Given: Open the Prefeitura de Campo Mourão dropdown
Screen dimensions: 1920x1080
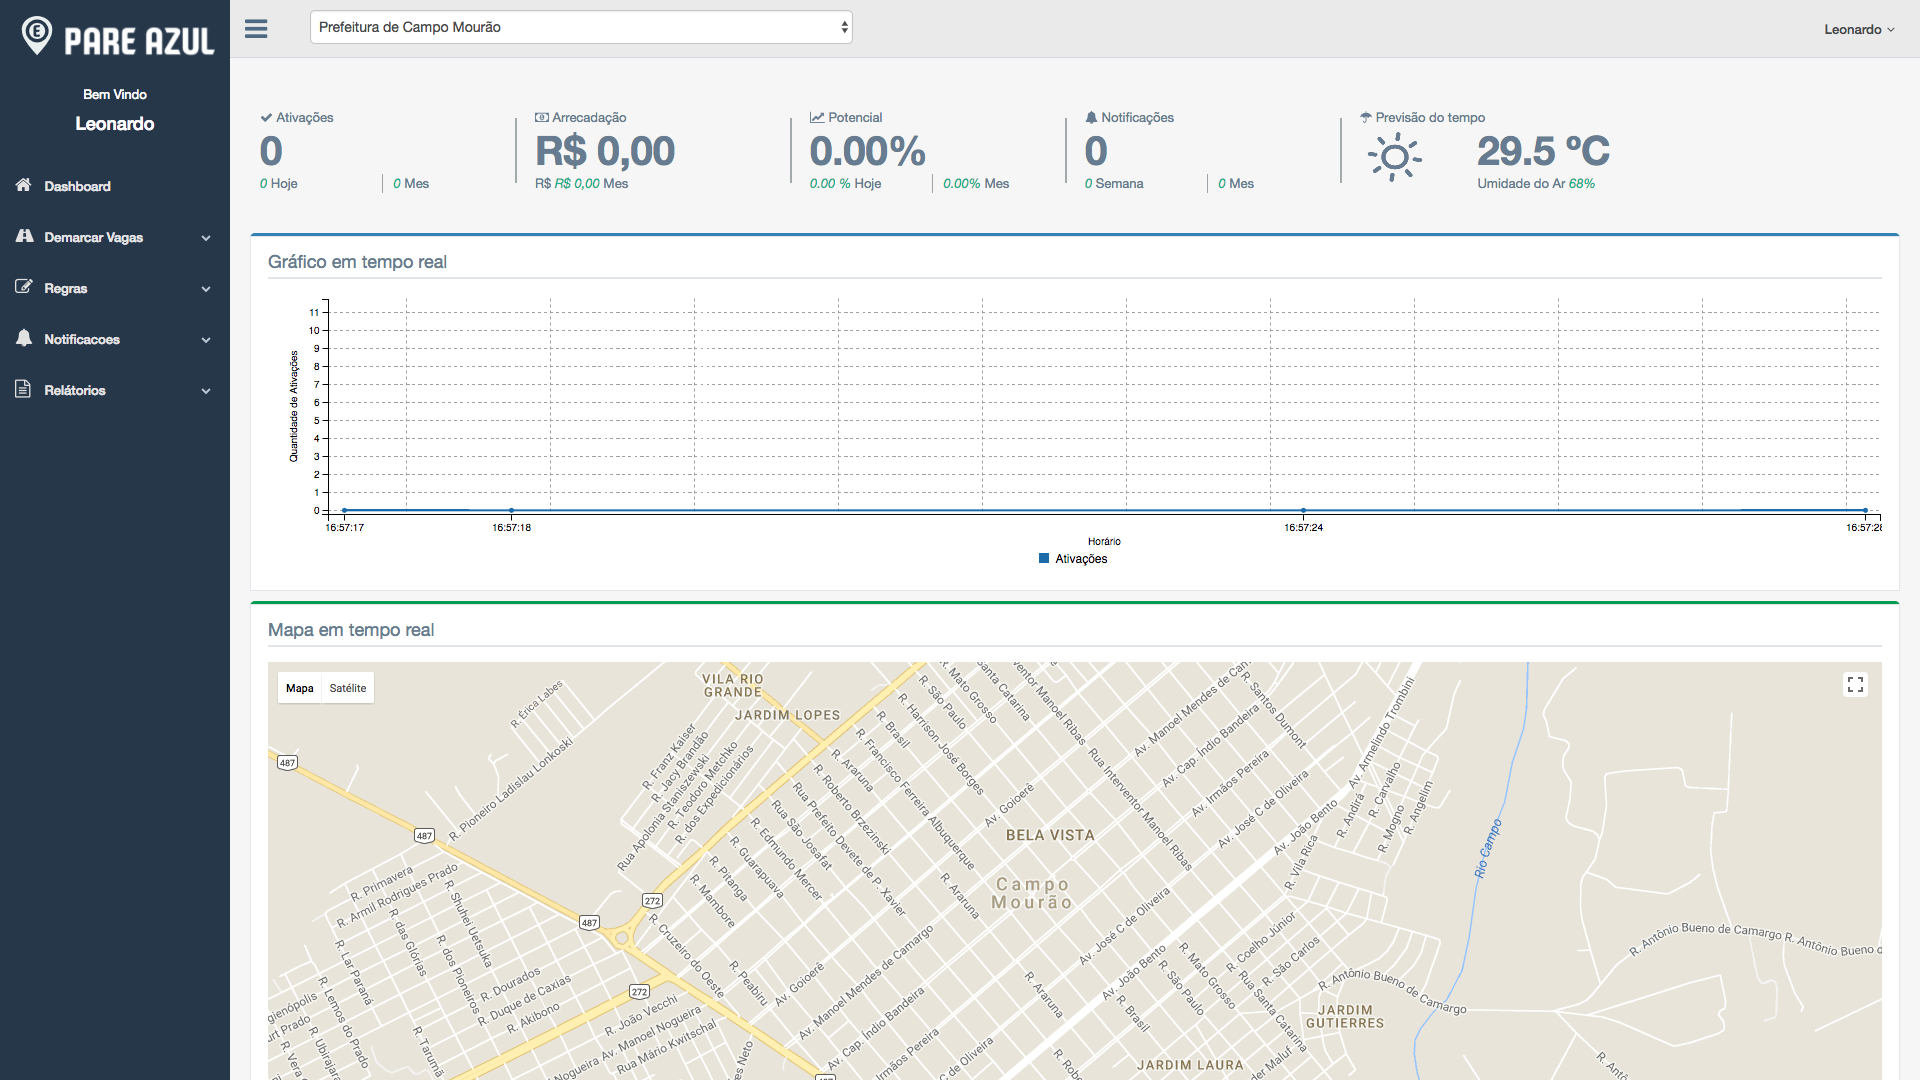Looking at the screenshot, I should [x=581, y=27].
